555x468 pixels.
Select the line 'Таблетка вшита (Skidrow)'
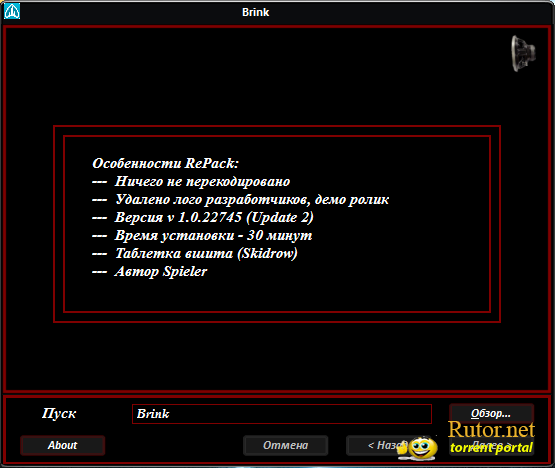[x=195, y=253]
